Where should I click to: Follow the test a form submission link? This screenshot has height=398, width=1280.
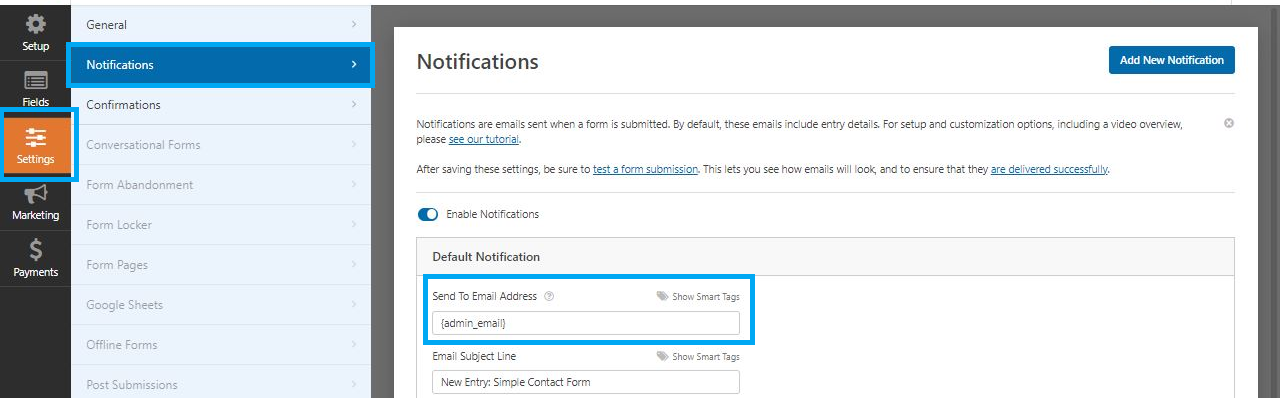[x=645, y=169]
